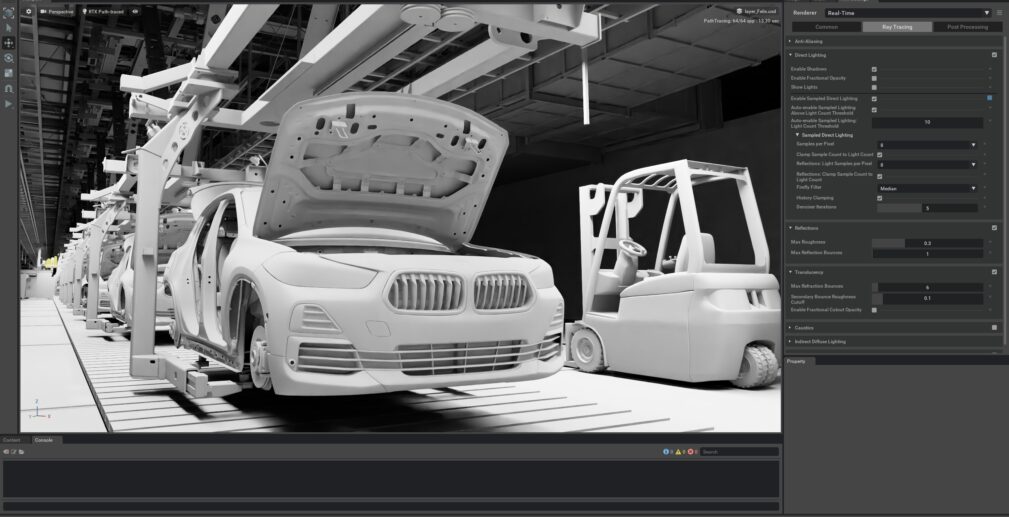Toggle Enable Shadows checkbox
This screenshot has width=1009, height=517.
click(x=874, y=69)
